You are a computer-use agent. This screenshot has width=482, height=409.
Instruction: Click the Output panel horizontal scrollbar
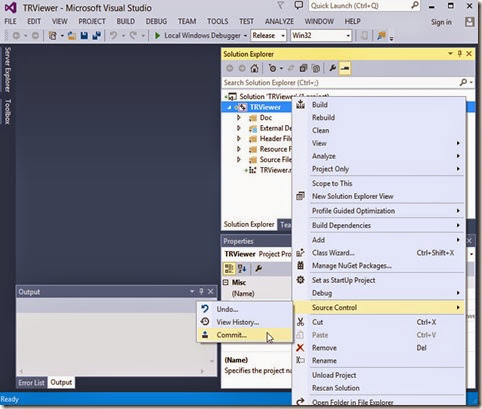112,371
